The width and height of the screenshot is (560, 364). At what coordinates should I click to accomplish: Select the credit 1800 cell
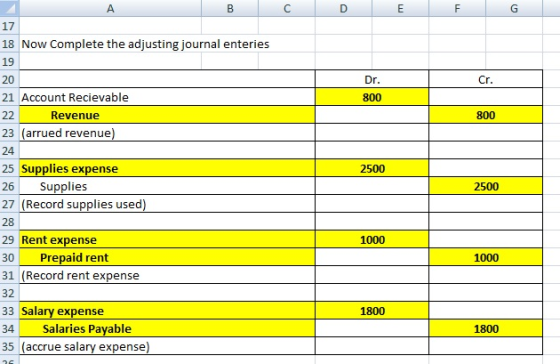tap(485, 328)
